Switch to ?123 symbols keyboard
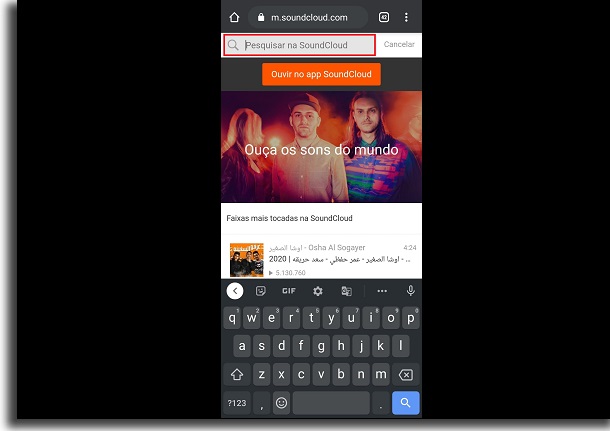This screenshot has width=610, height=431. pos(237,403)
